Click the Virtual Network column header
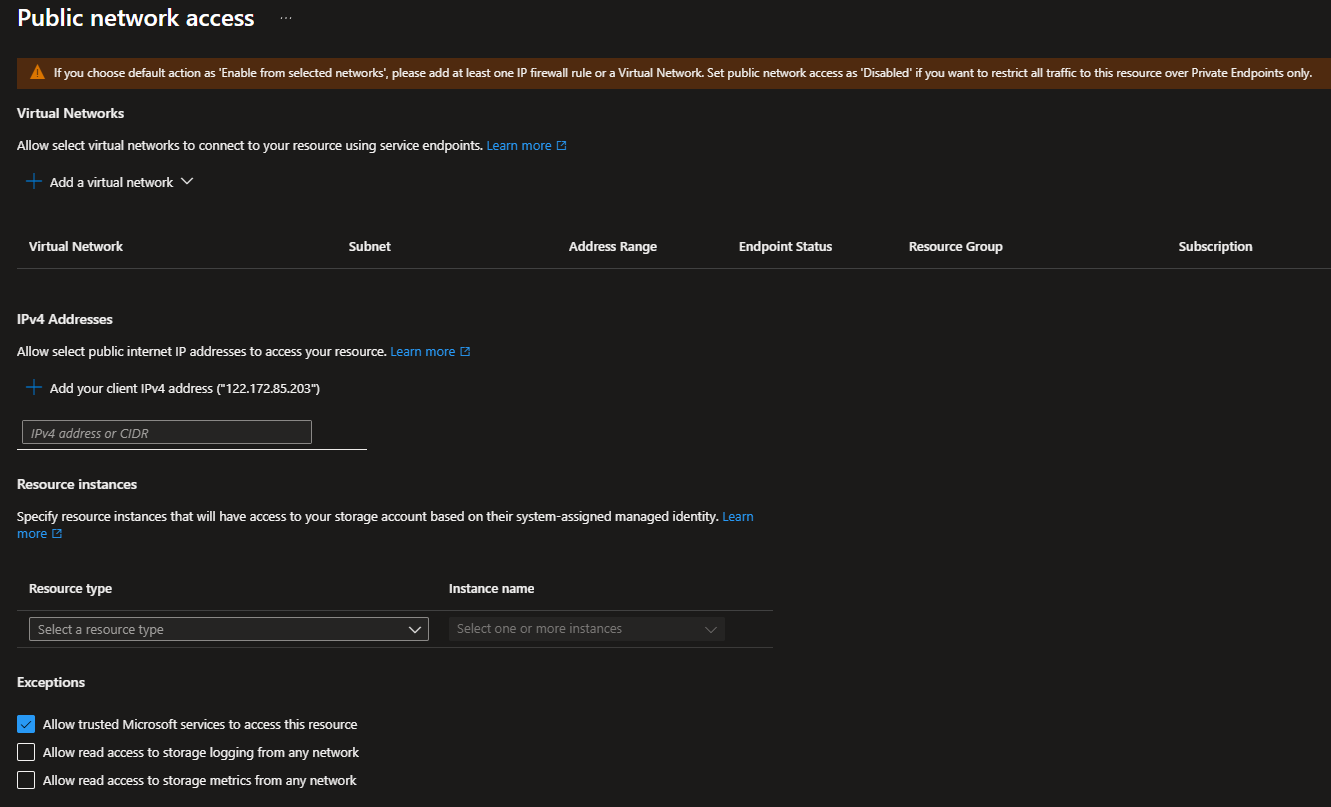 tap(76, 247)
